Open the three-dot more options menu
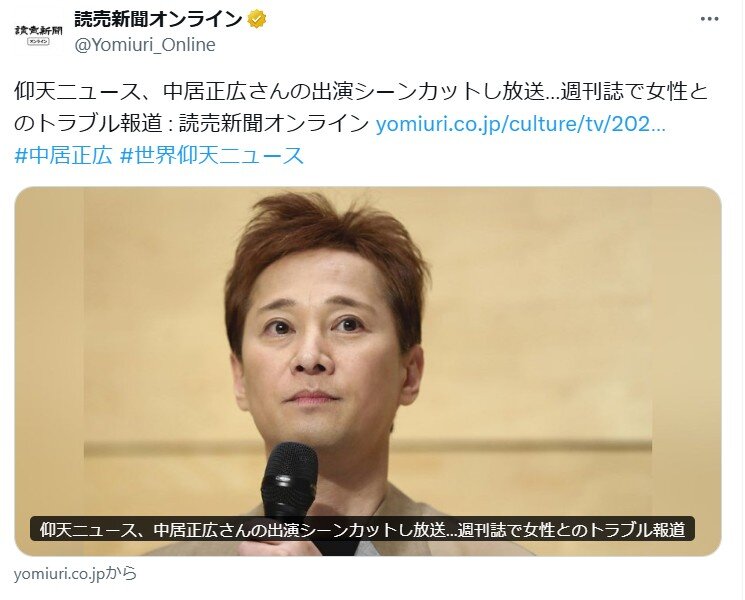This screenshot has width=745, height=600. click(x=709, y=19)
